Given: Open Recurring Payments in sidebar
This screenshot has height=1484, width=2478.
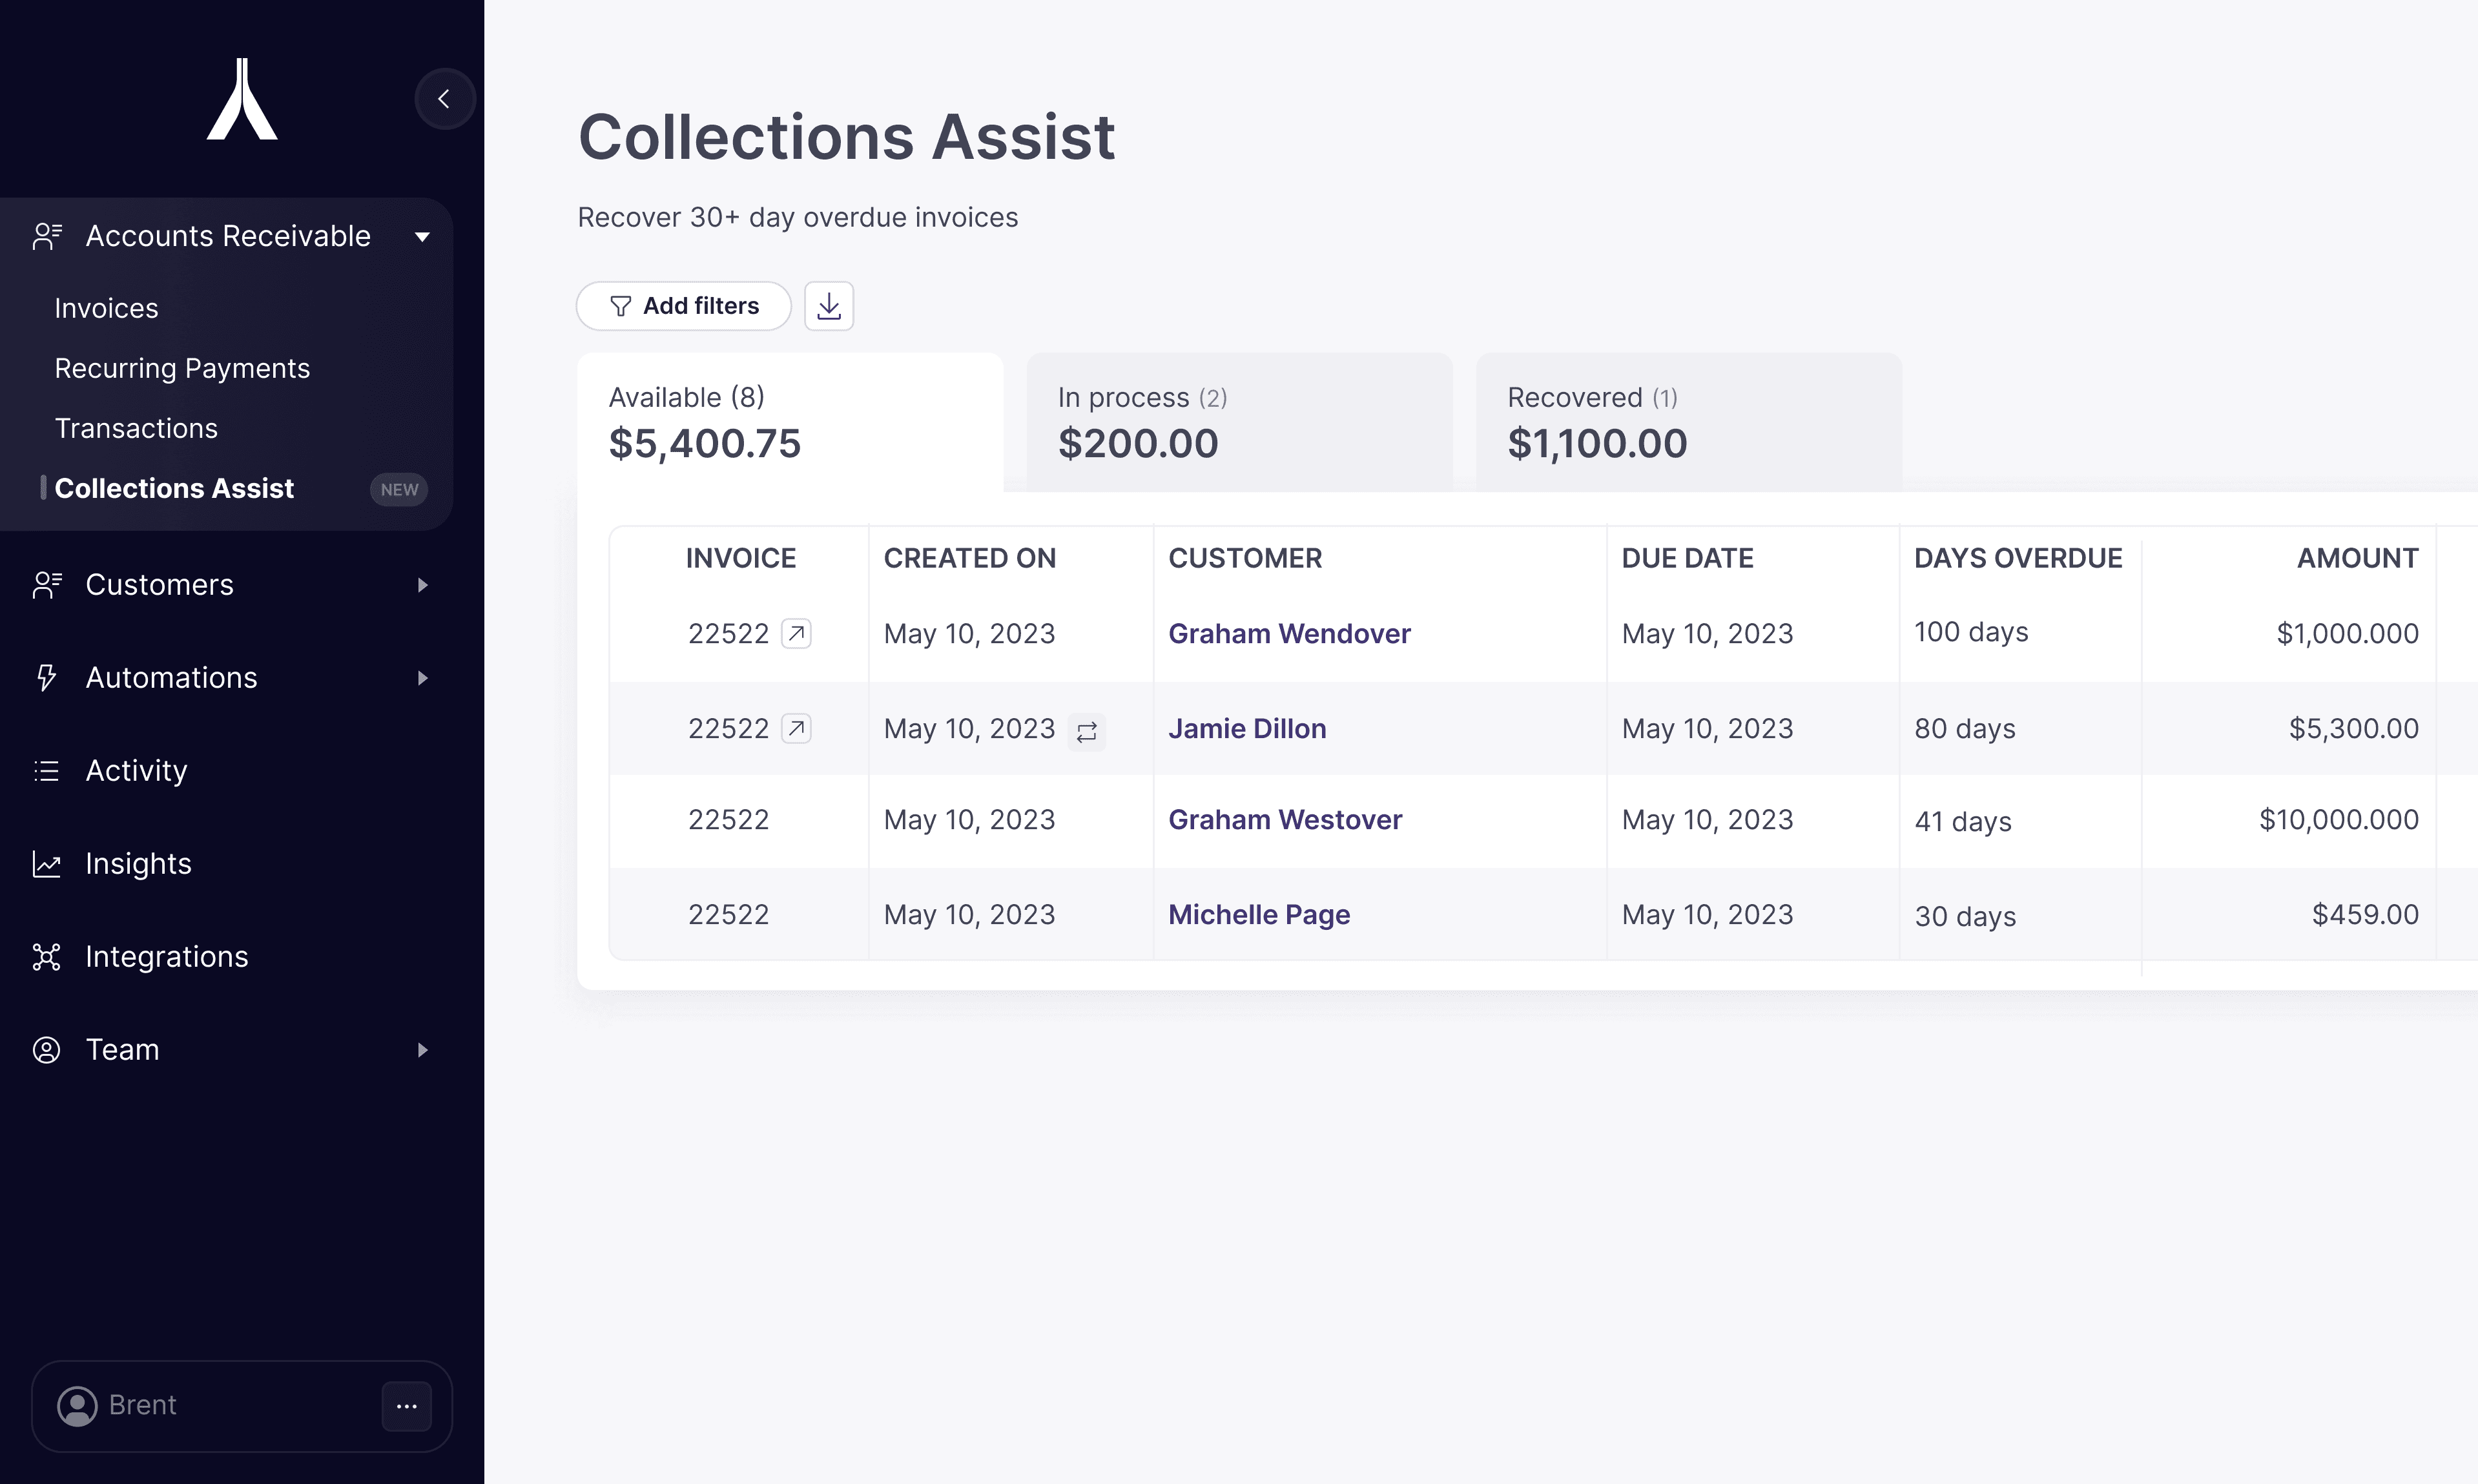Looking at the screenshot, I should click(182, 368).
